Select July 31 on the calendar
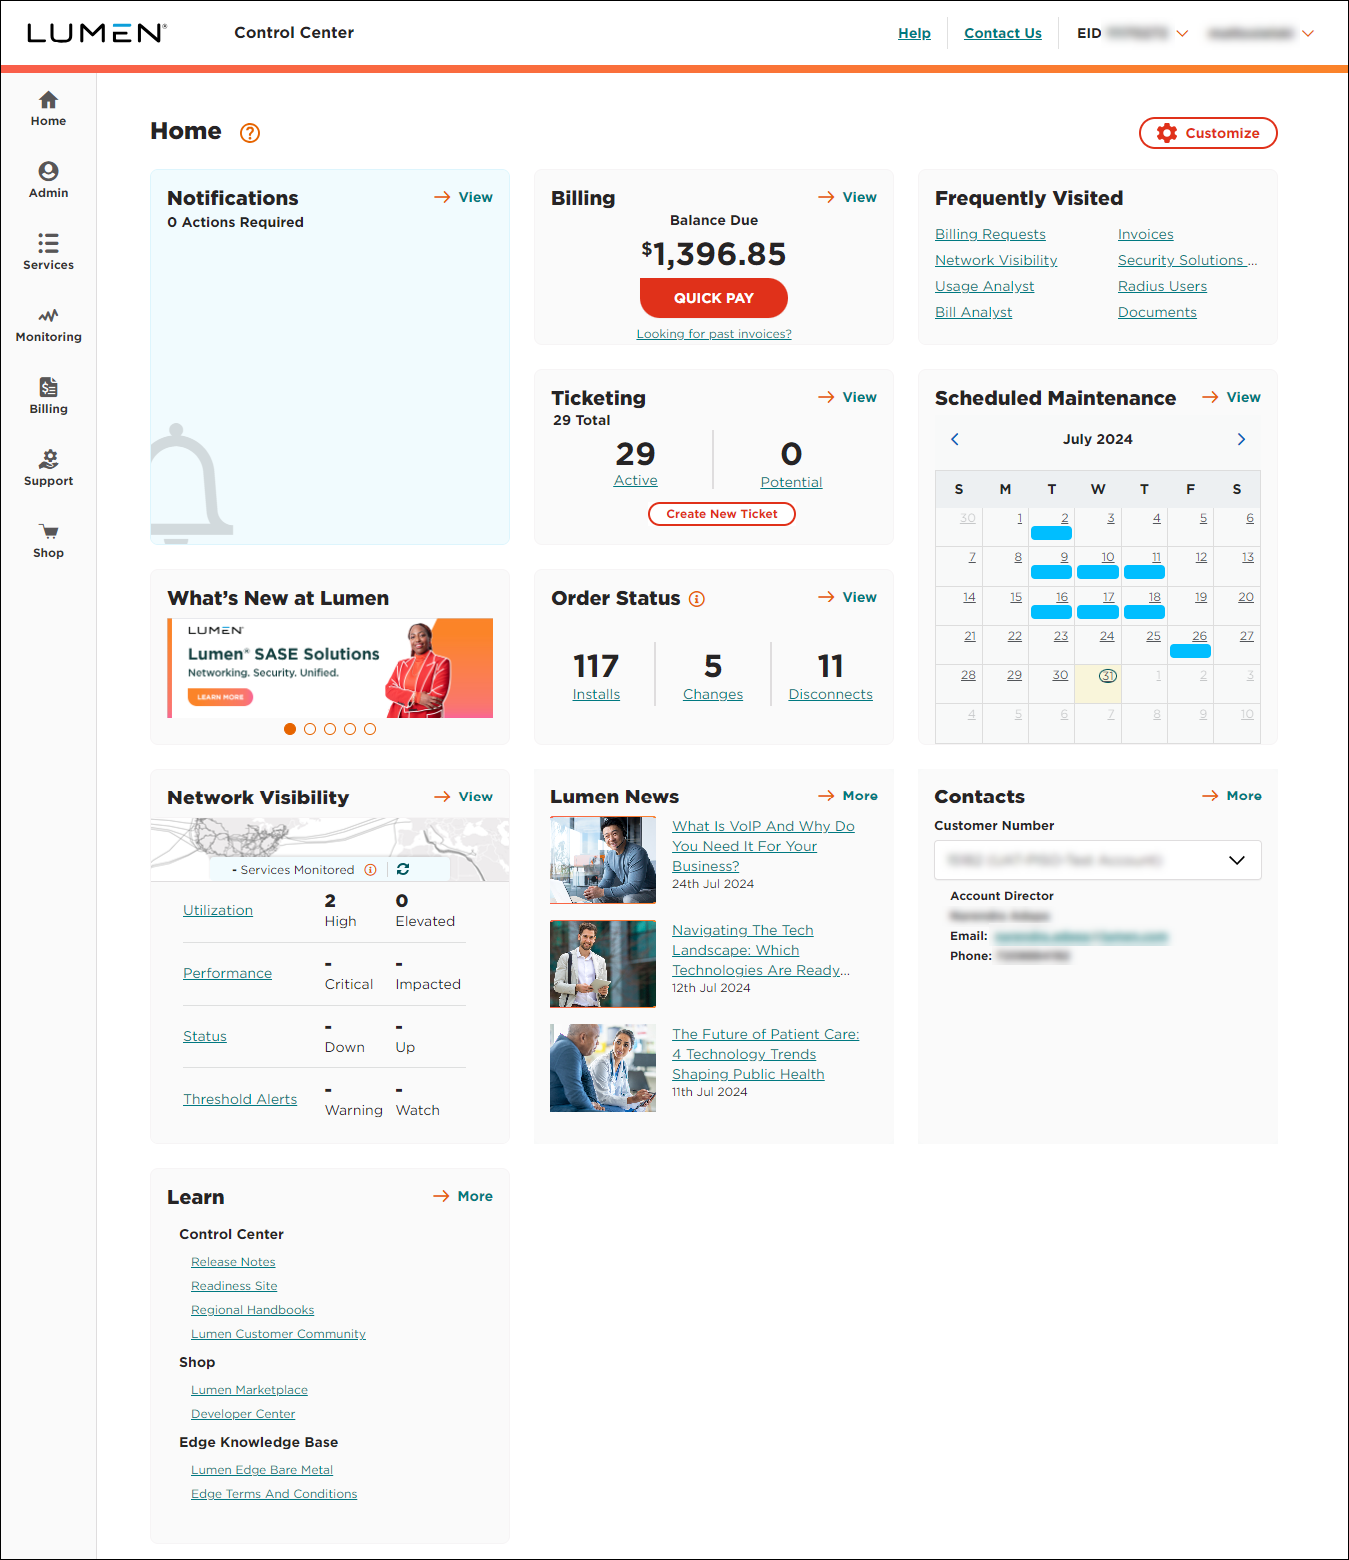The height and width of the screenshot is (1560, 1349). tap(1107, 676)
